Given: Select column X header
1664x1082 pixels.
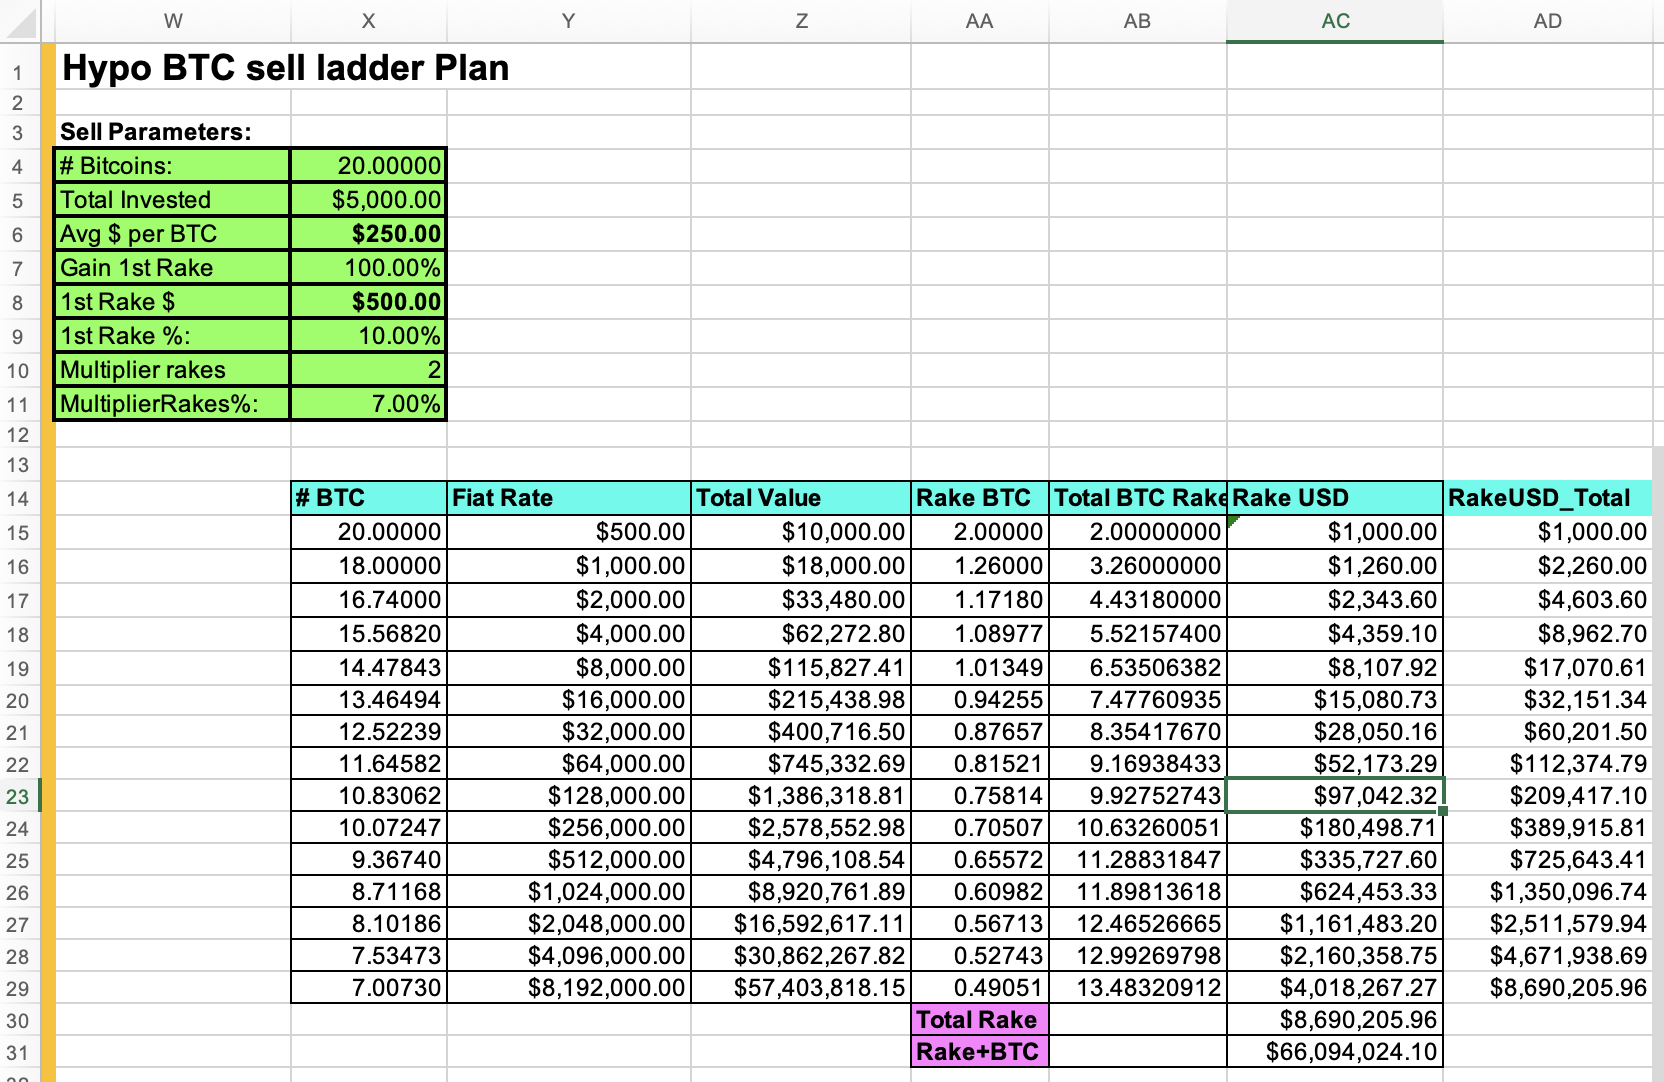Looking at the screenshot, I should 369,21.
